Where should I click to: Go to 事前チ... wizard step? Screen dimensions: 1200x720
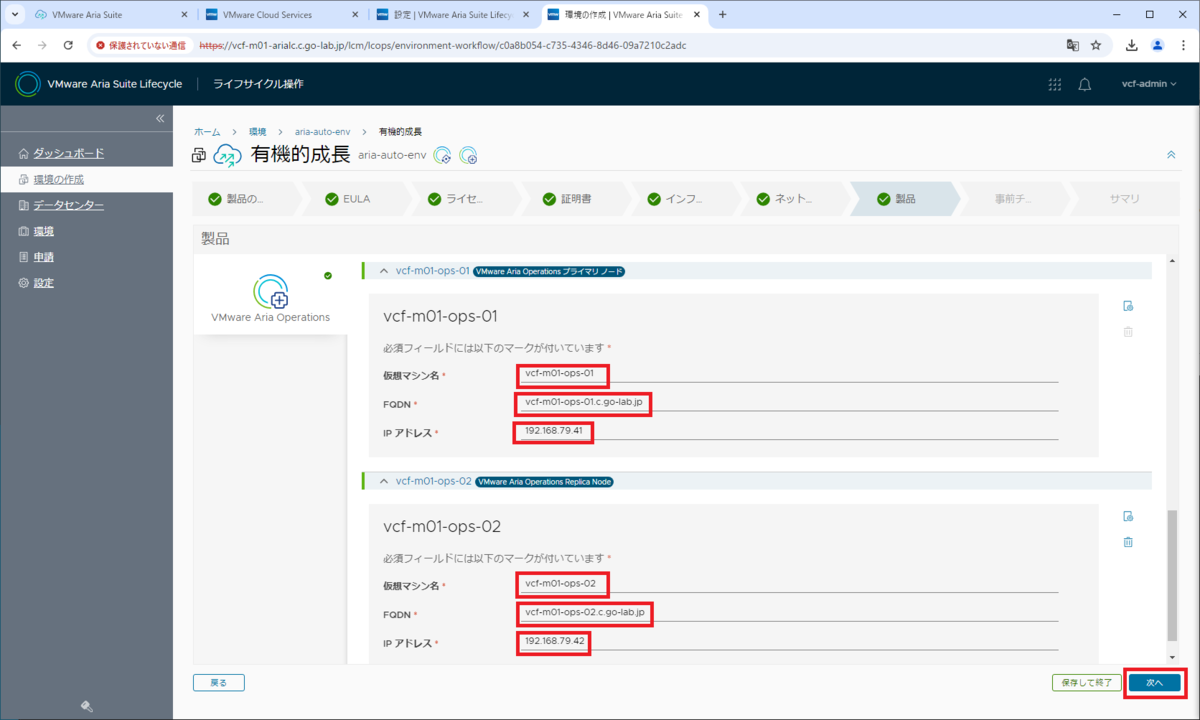point(1013,199)
